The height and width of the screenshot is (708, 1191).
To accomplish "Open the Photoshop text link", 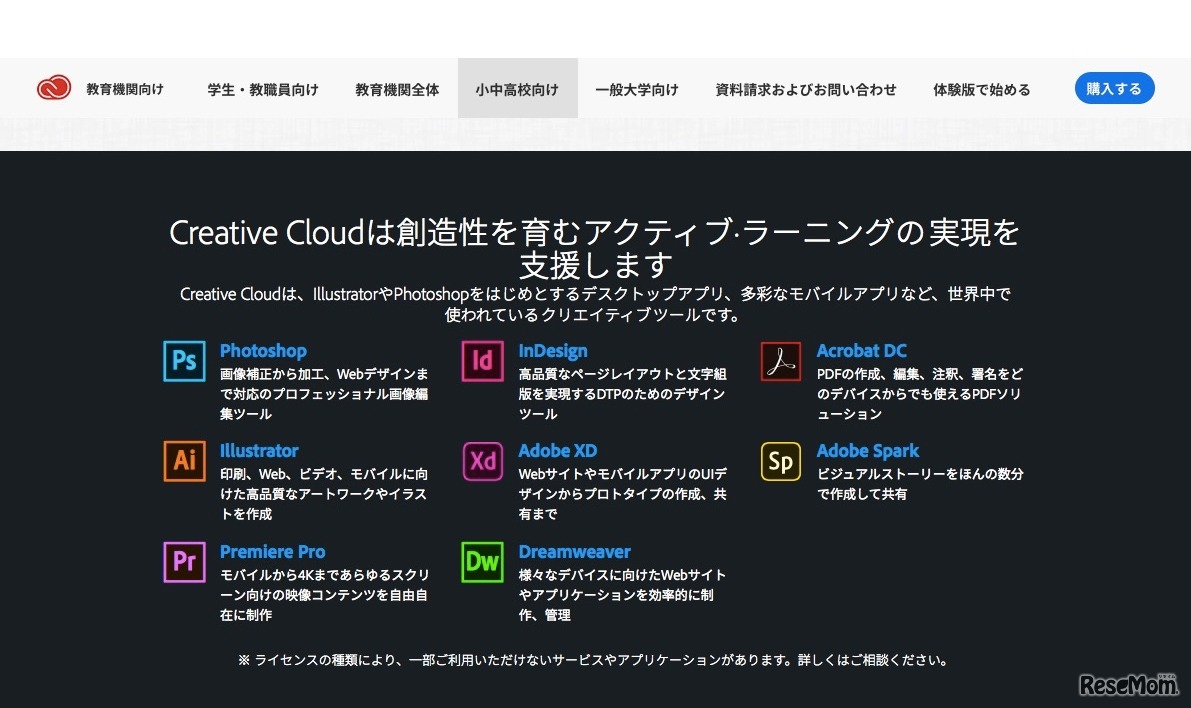I will pyautogui.click(x=263, y=350).
